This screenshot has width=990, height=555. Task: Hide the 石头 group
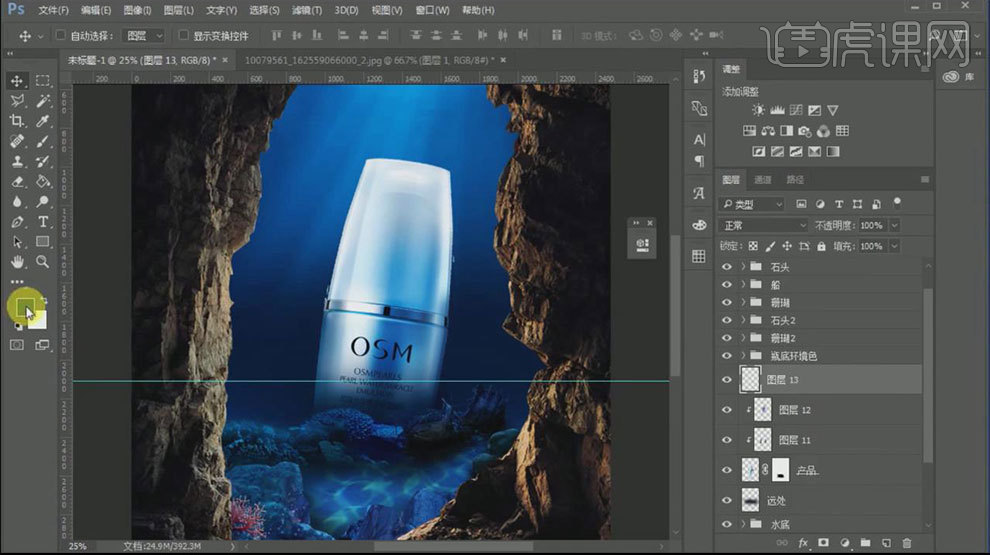[727, 267]
